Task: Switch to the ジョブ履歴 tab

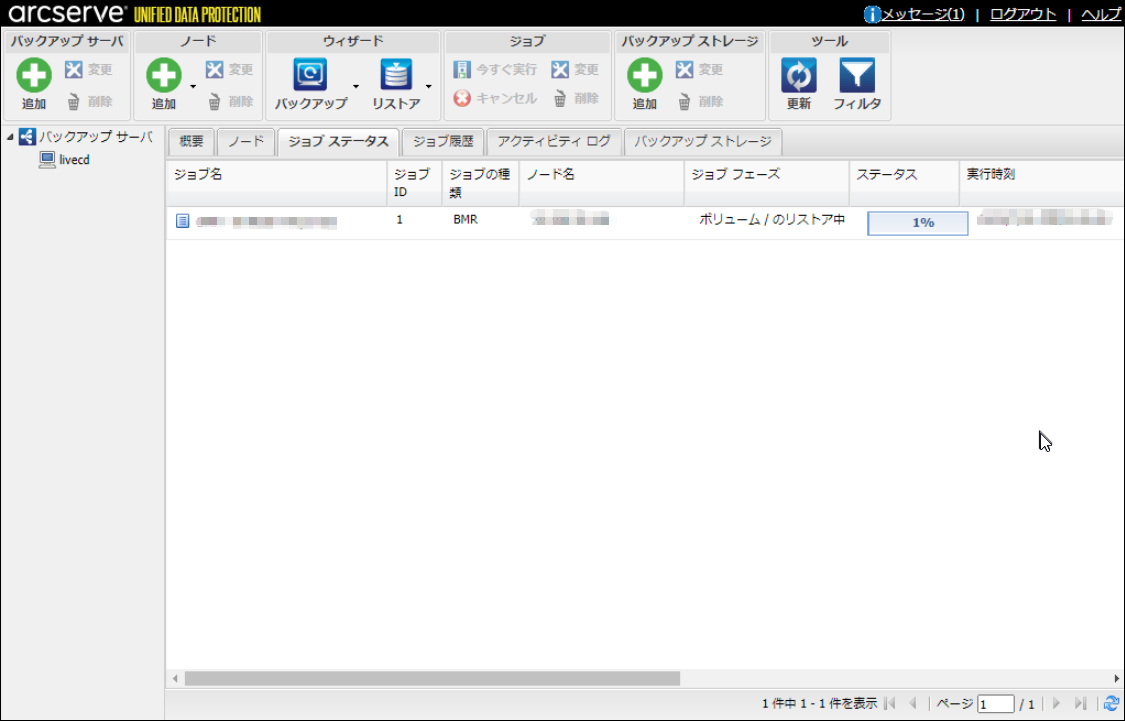Action: click(443, 142)
